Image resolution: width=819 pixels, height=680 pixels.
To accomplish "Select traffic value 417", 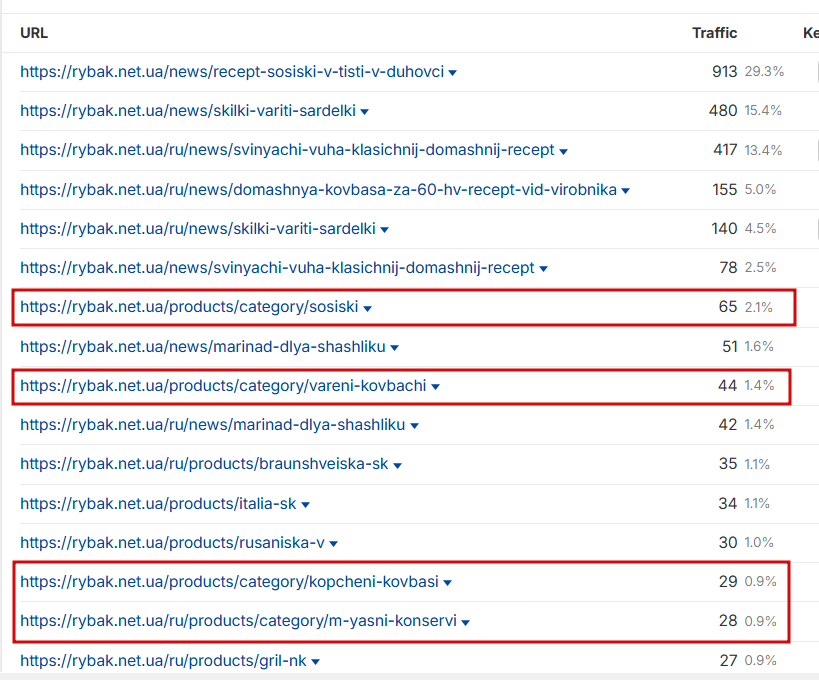I will (725, 150).
